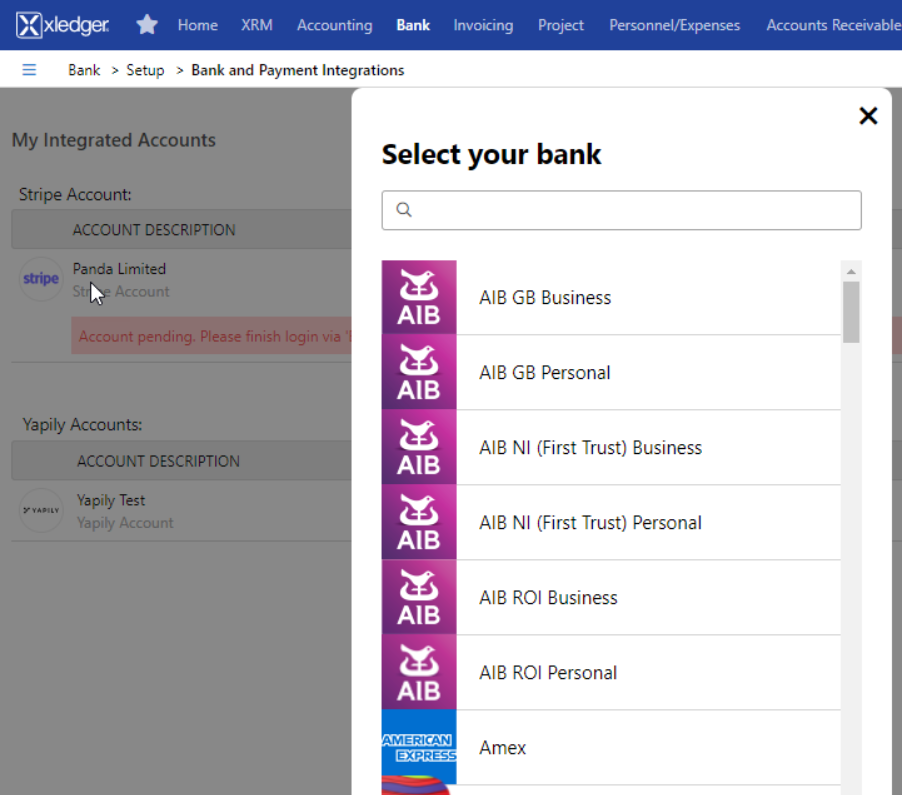Click the AIB NI Personal logo
902x795 pixels.
click(419, 522)
